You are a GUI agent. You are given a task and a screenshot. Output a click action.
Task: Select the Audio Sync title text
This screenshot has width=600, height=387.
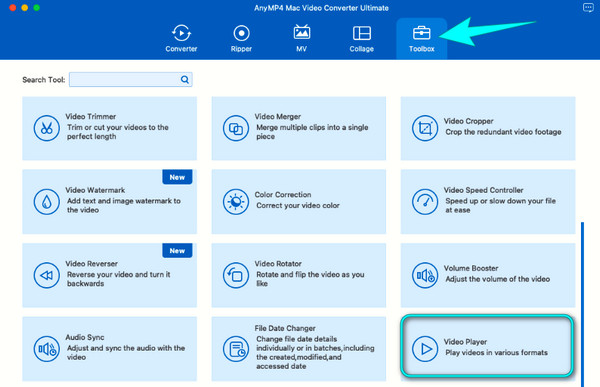click(85, 337)
